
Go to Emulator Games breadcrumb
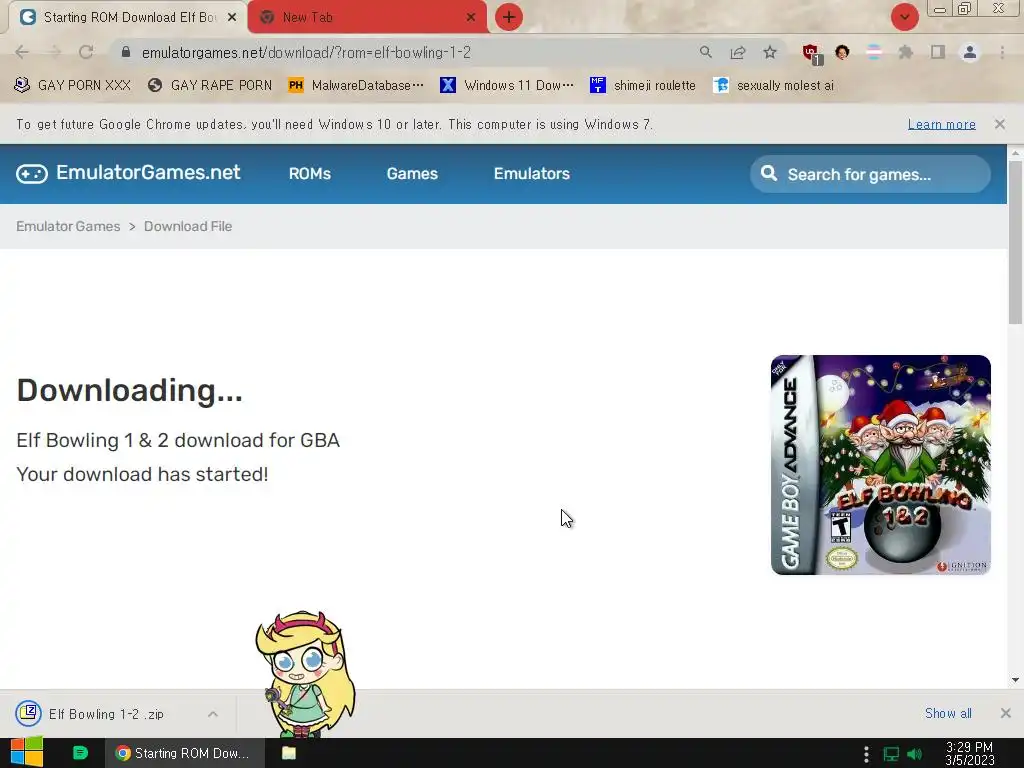pos(68,226)
